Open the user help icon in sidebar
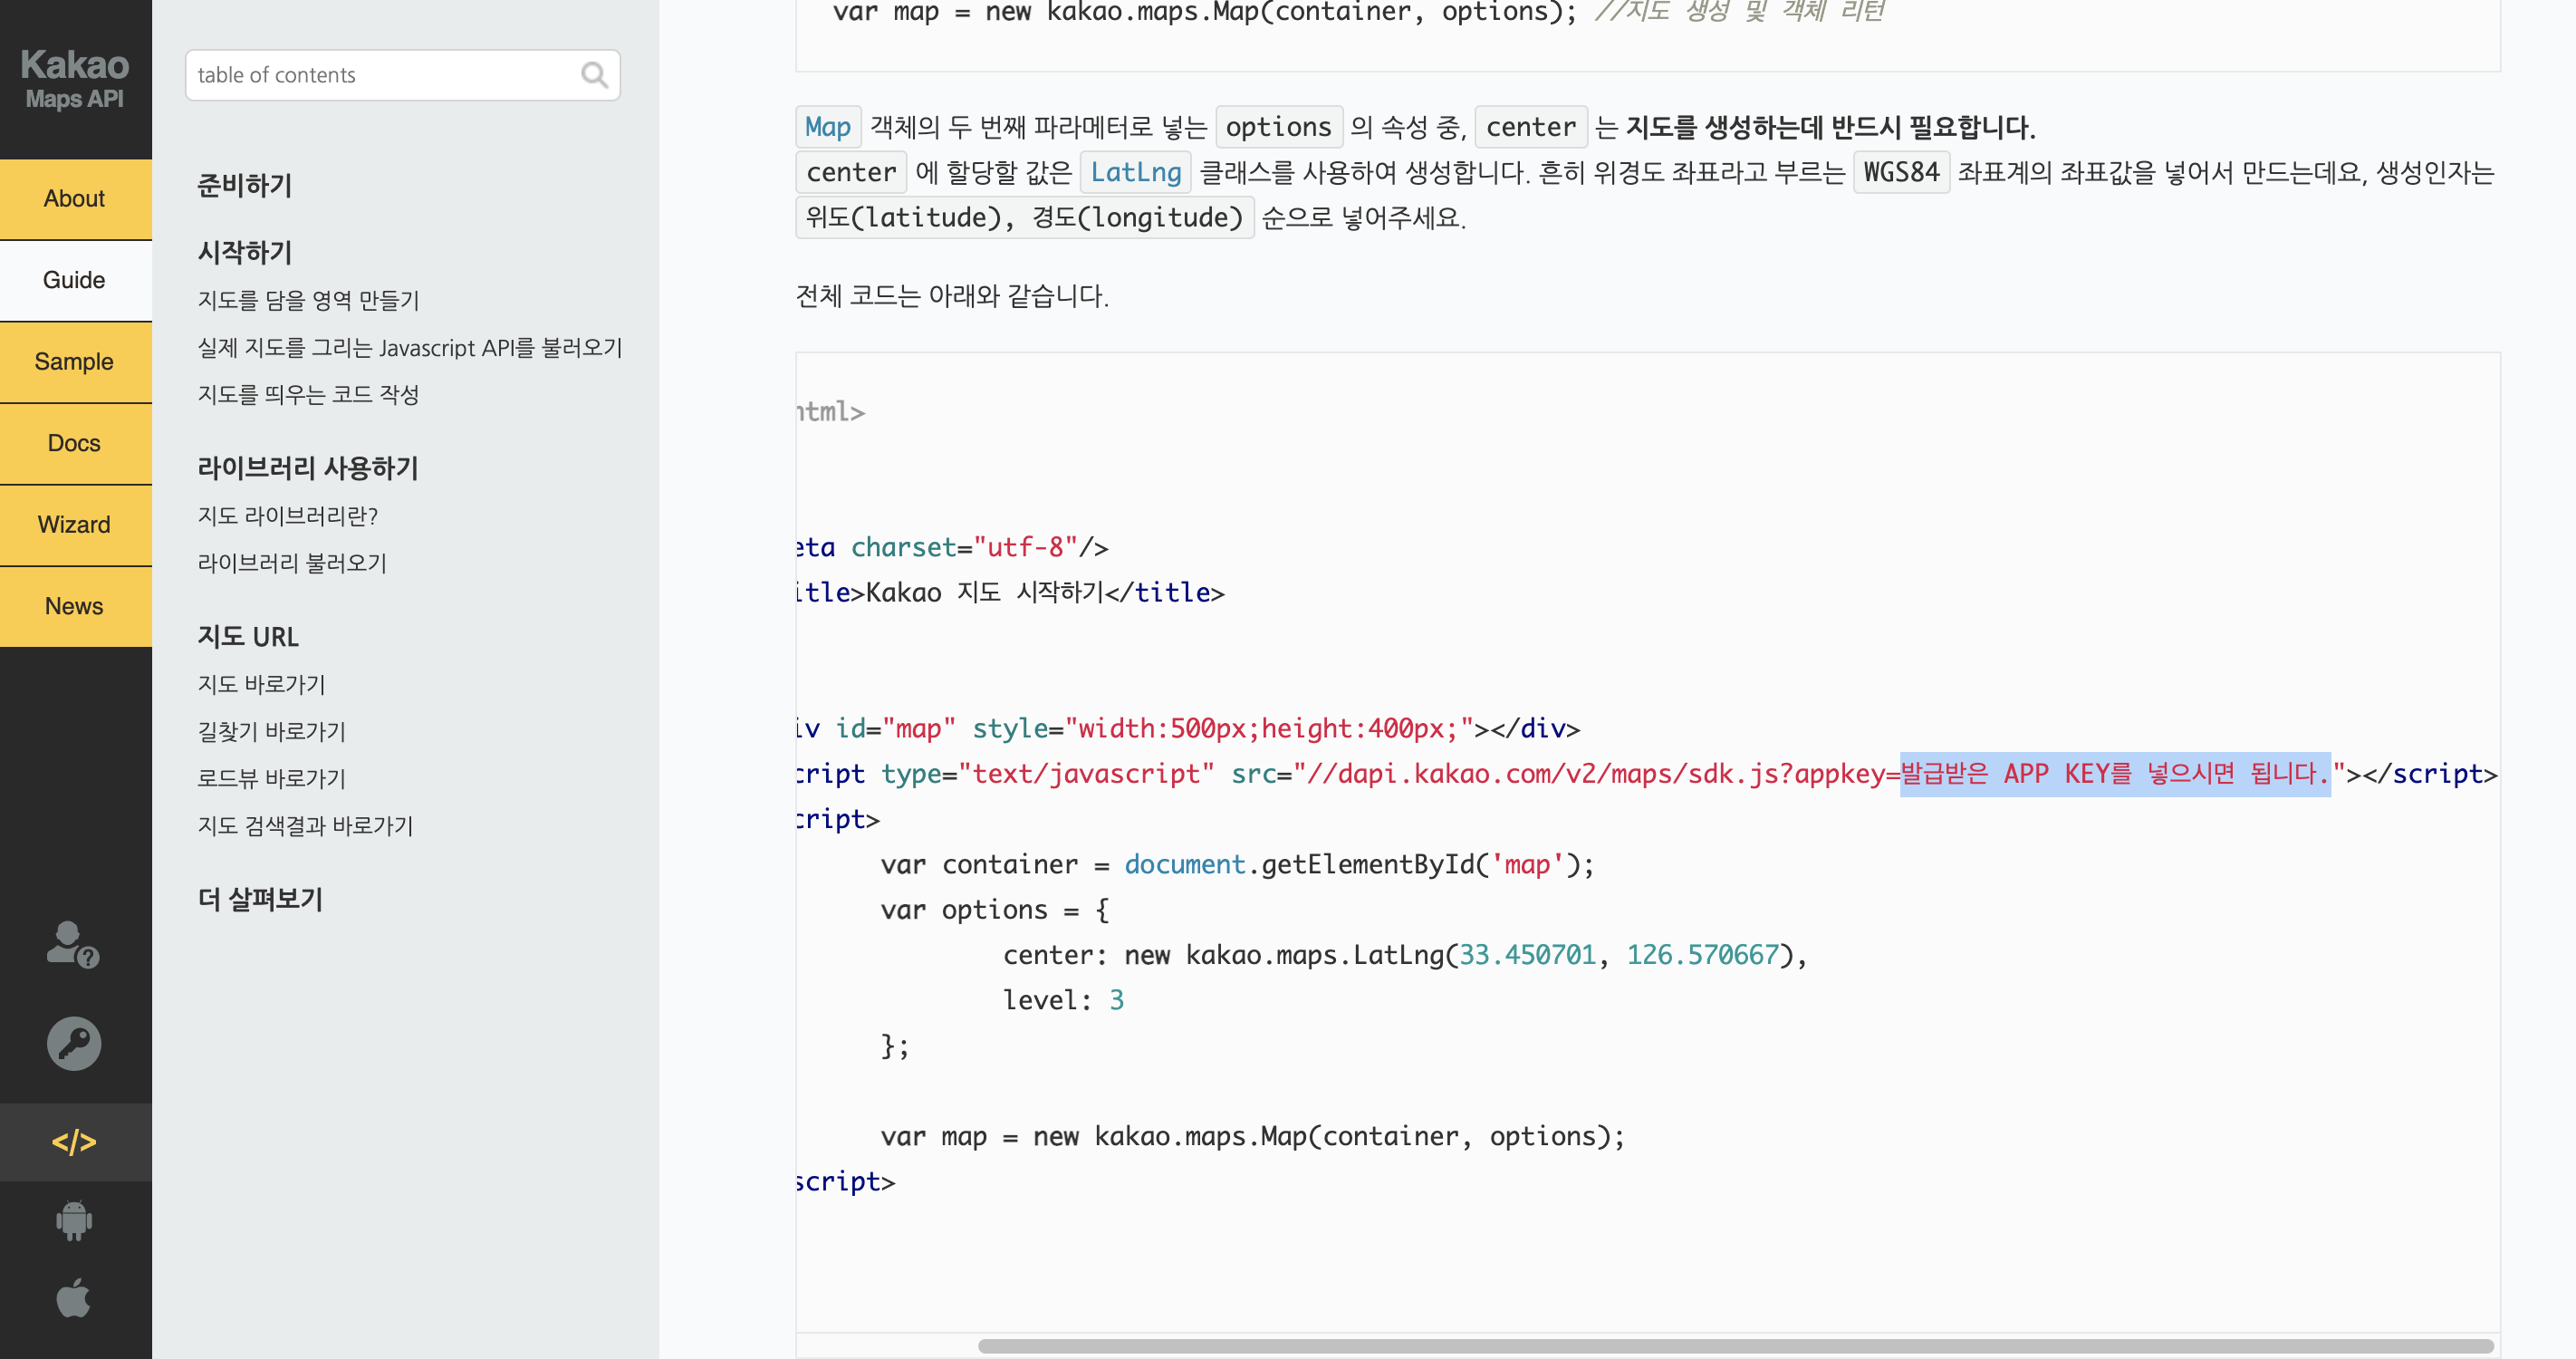 tap(73, 944)
